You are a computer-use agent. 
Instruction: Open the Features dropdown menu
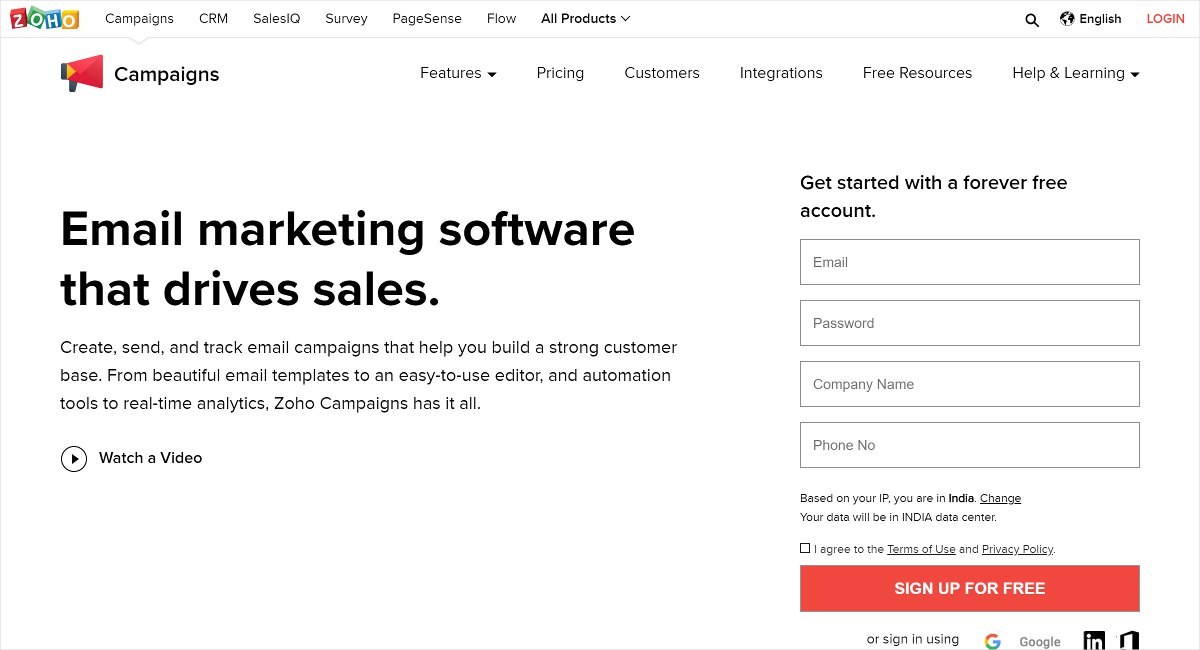458,73
